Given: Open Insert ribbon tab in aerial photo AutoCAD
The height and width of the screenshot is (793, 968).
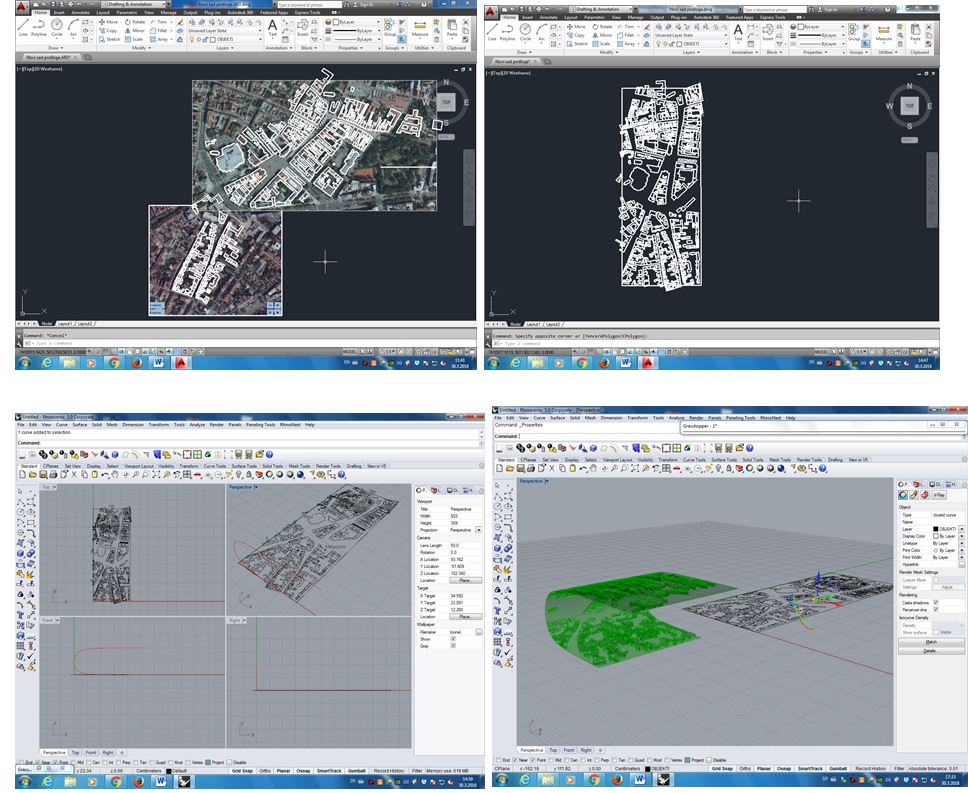Looking at the screenshot, I should pyautogui.click(x=59, y=12).
